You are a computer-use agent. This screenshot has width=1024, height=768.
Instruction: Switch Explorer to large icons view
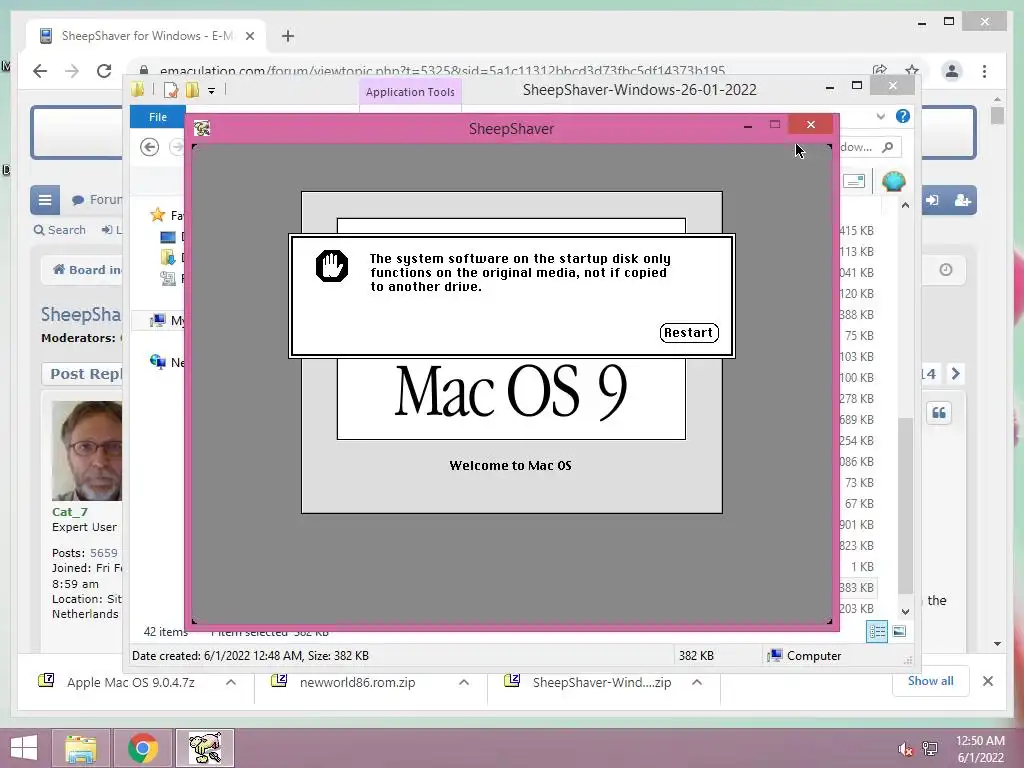(899, 632)
